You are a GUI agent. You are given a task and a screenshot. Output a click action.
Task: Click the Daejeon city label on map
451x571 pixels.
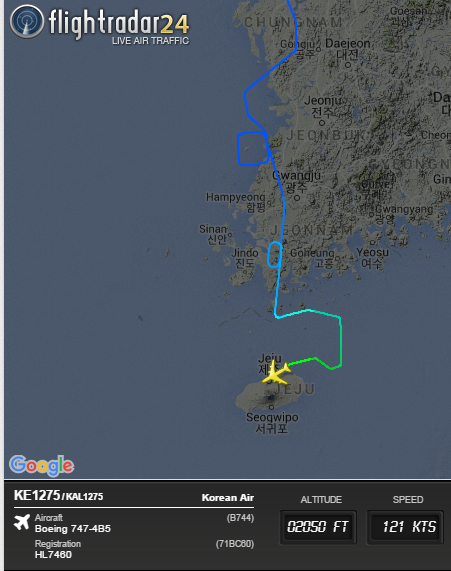pos(348,44)
